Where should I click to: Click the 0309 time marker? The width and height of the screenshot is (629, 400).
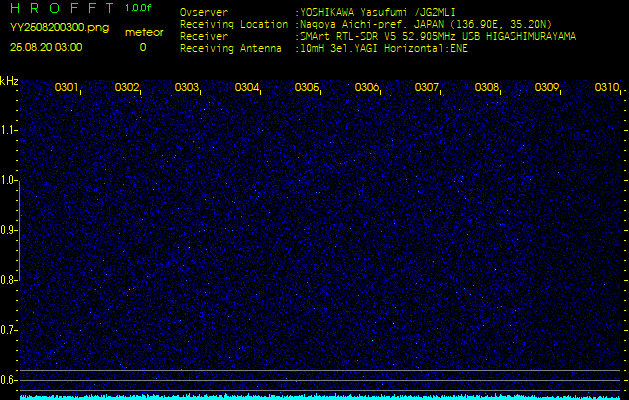(547, 87)
